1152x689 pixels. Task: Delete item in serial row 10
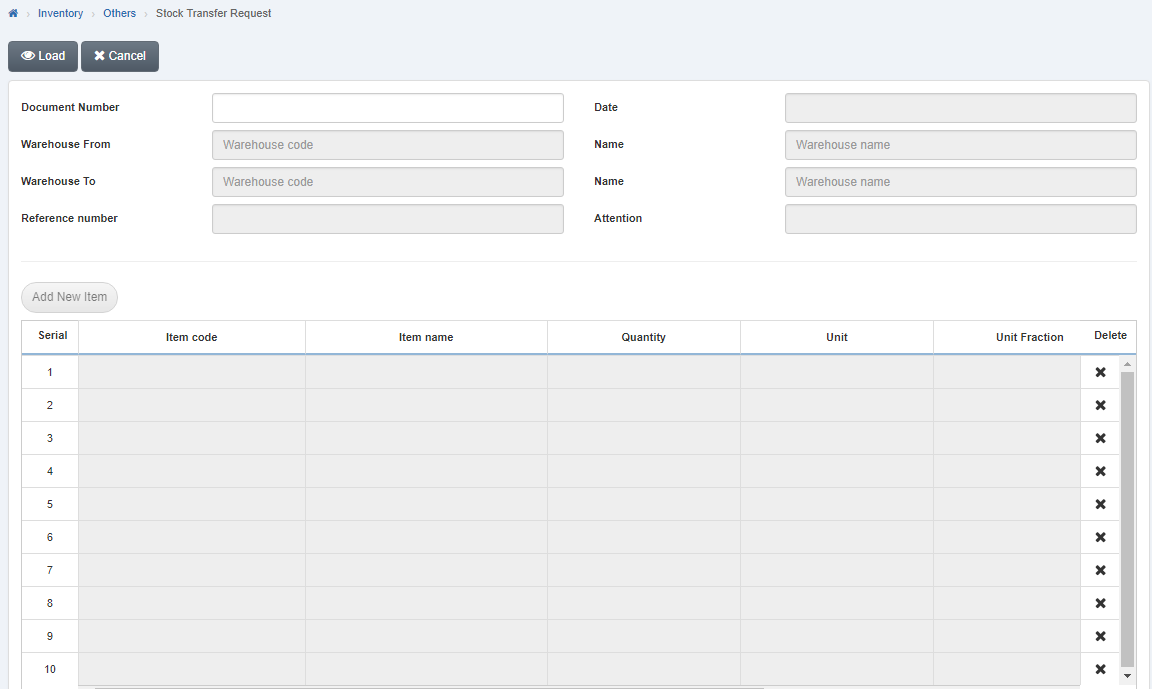[1100, 669]
